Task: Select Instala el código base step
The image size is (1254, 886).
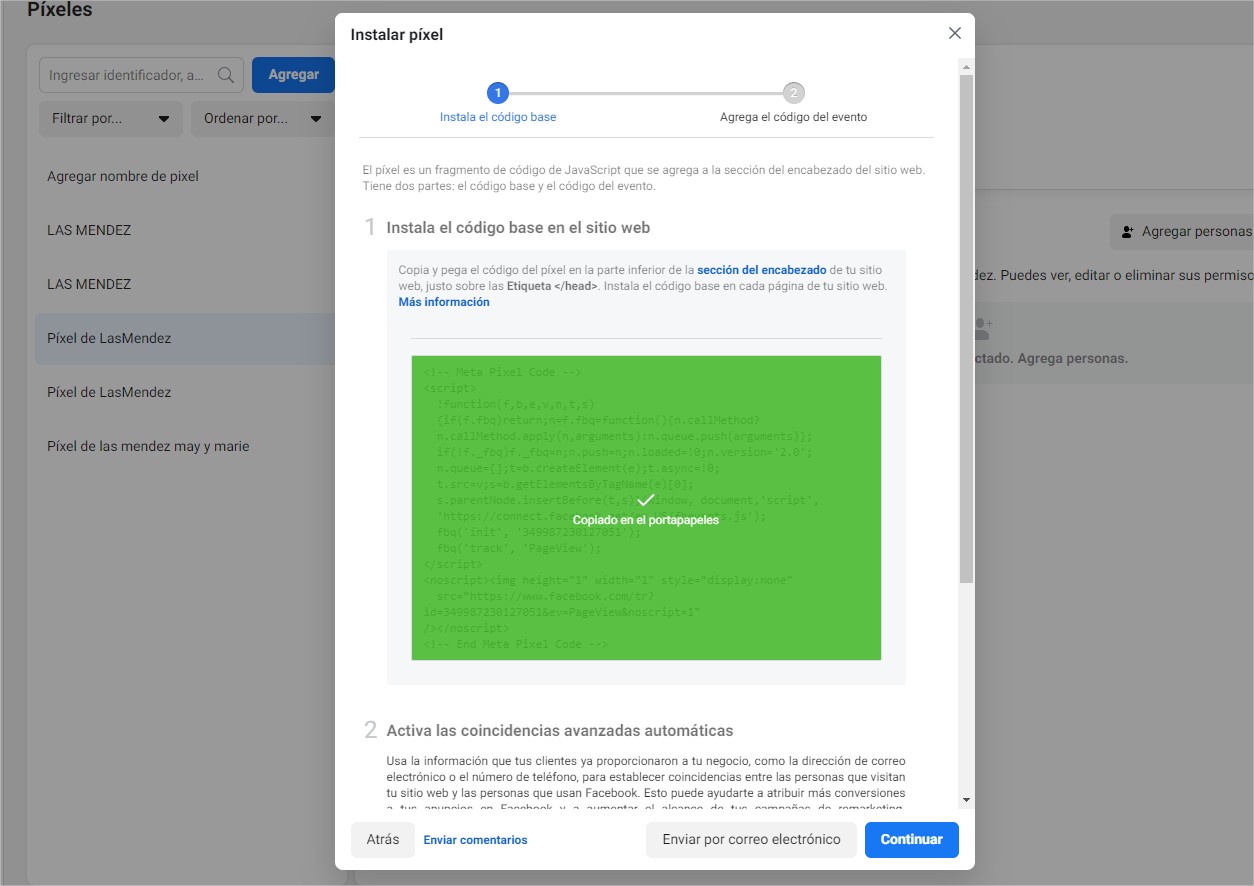Action: click(x=498, y=117)
